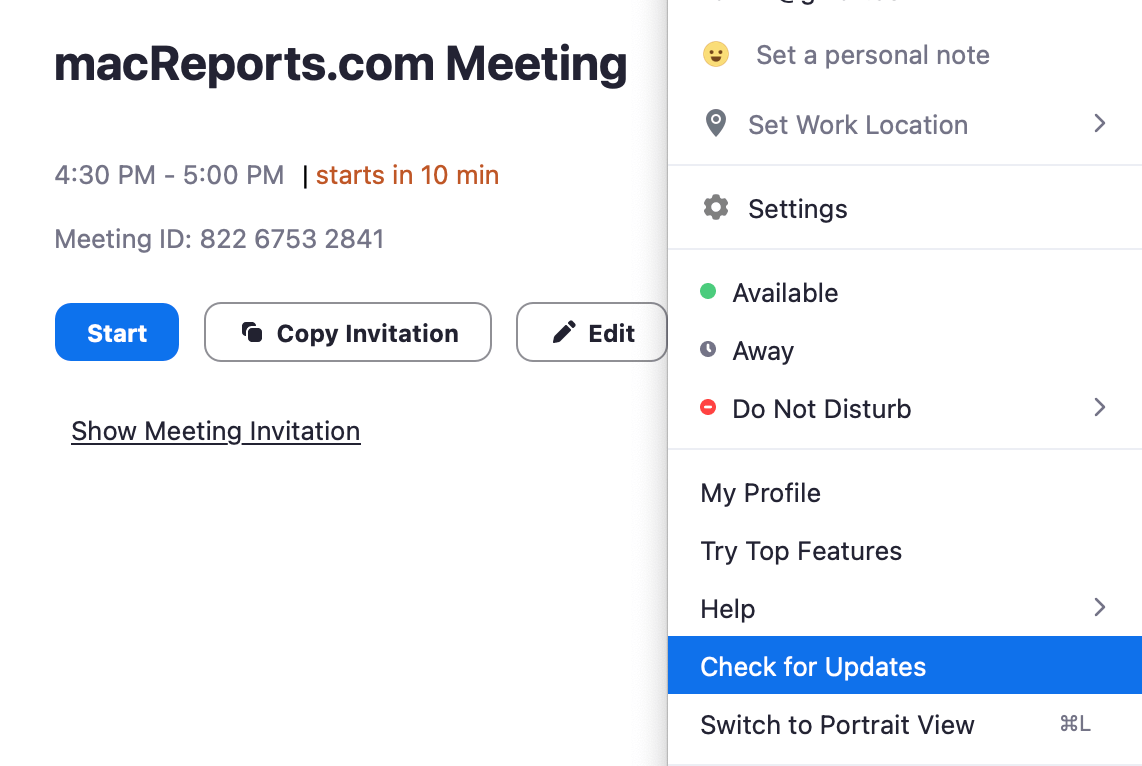
Task: Click the ⌘L shortcut label
Action: (1075, 724)
